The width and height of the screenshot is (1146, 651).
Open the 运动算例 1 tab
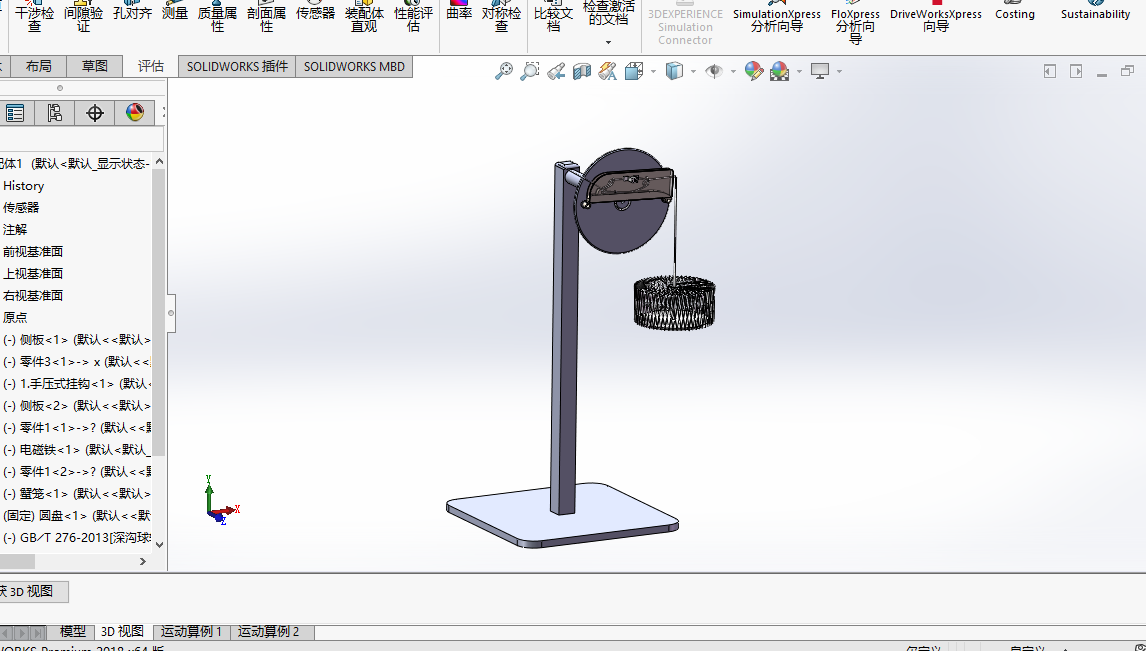click(191, 631)
